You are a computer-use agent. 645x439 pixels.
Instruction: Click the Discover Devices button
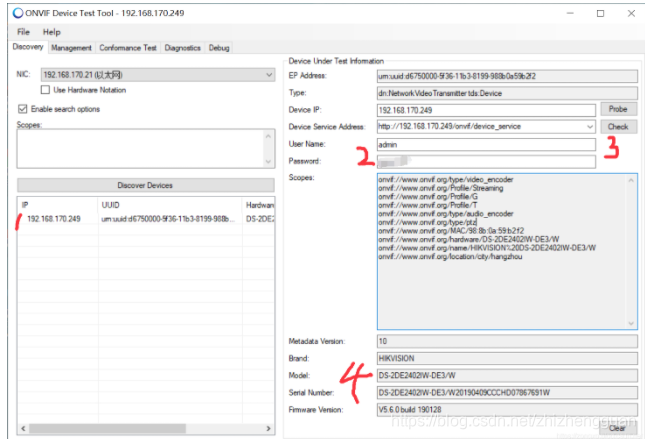tap(146, 185)
